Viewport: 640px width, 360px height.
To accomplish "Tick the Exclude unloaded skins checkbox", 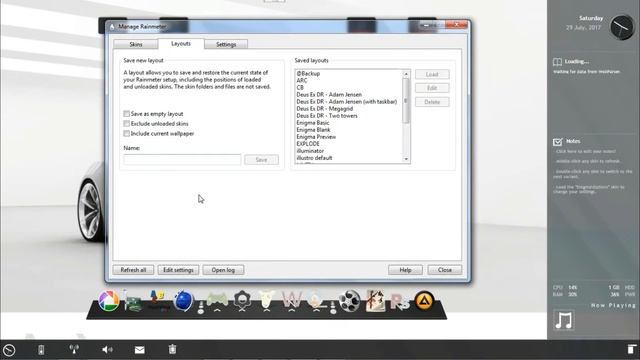I will pos(127,124).
